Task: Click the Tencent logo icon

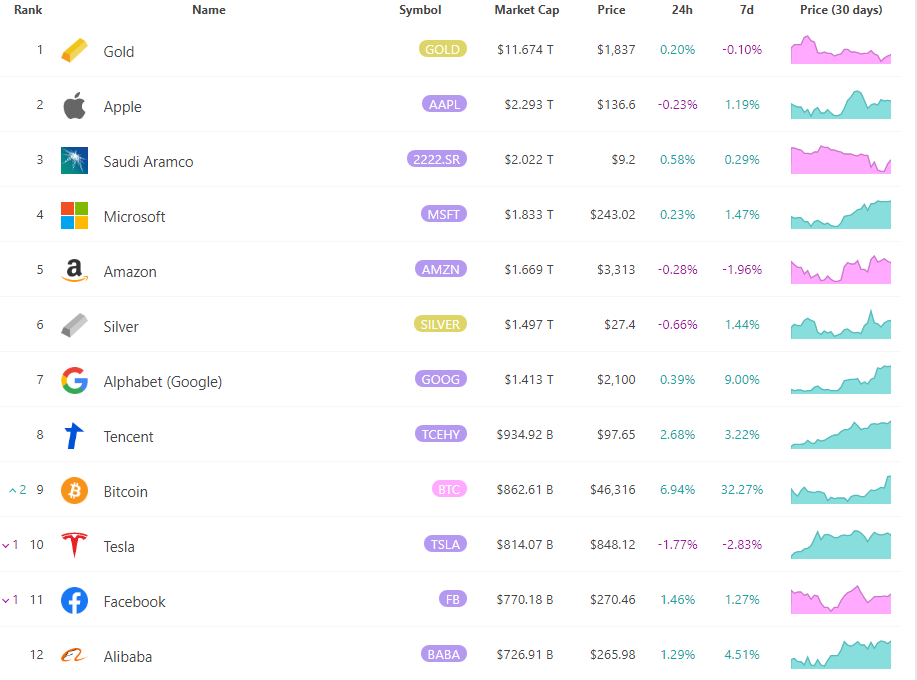Action: pos(74,435)
